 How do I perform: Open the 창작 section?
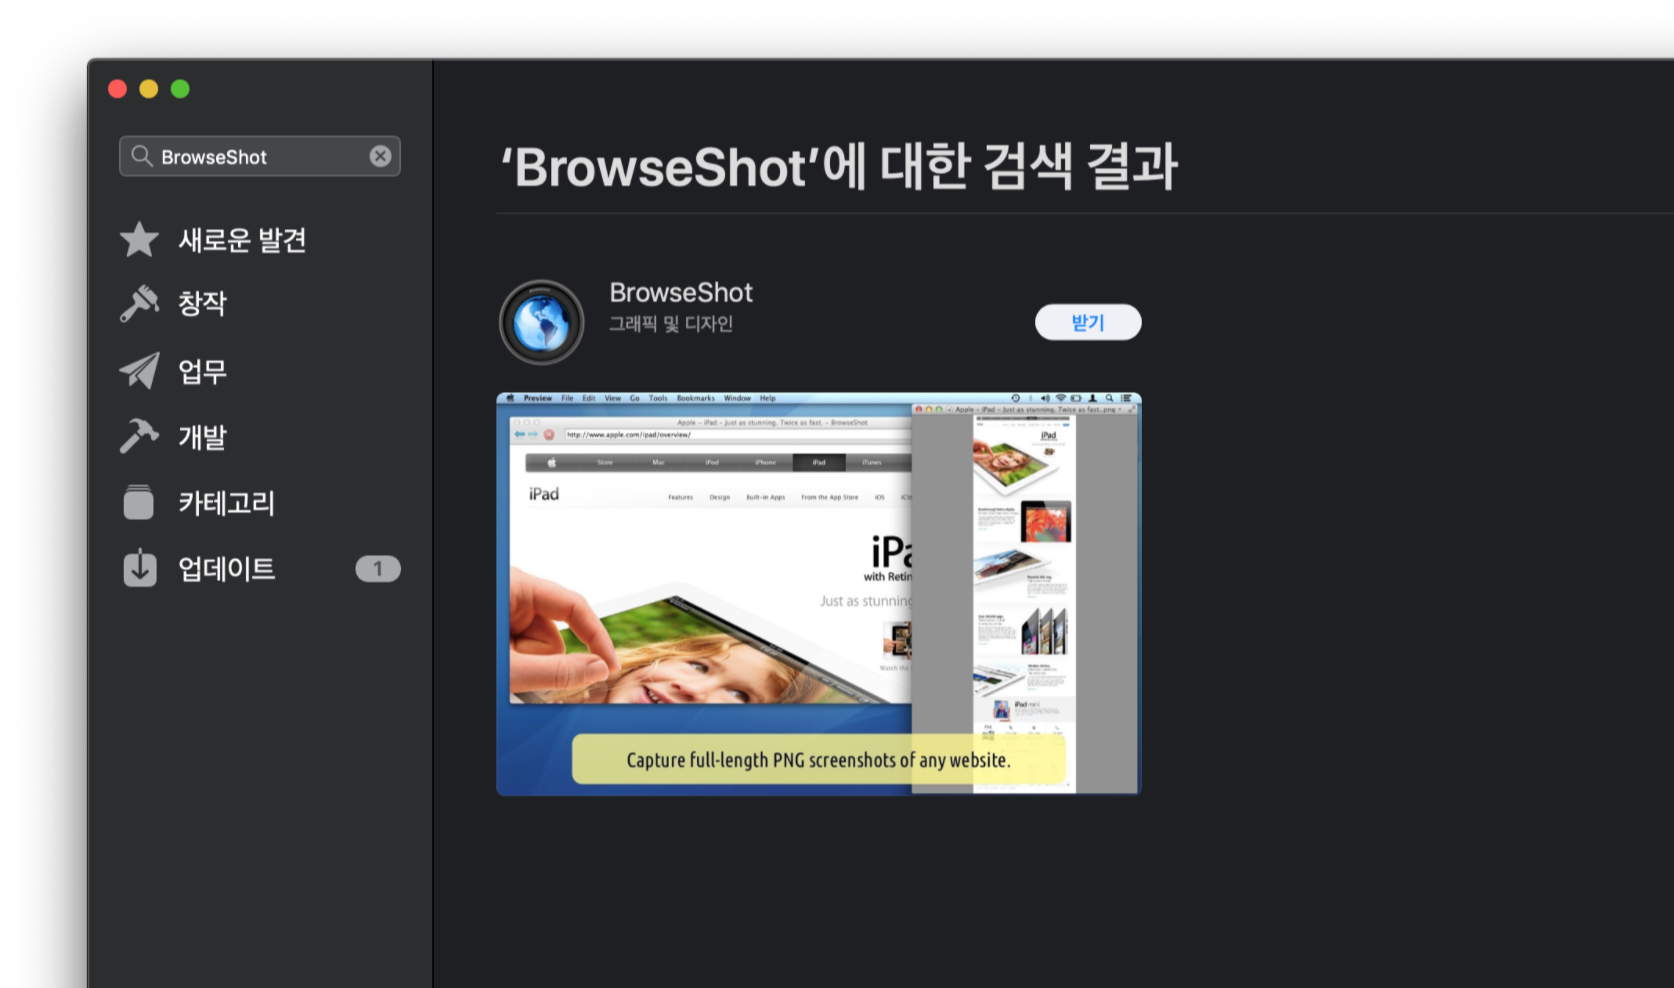coord(202,303)
